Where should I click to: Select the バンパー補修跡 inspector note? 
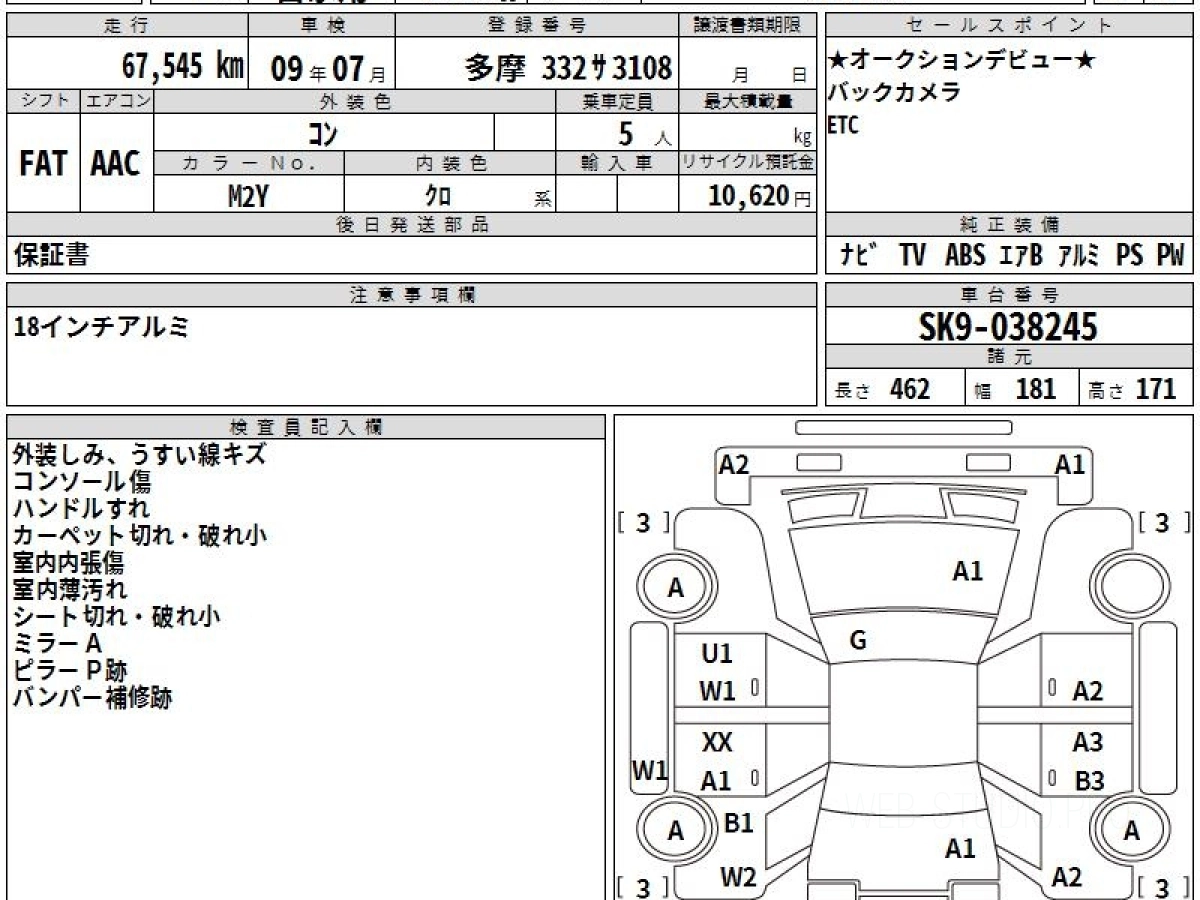pos(92,698)
